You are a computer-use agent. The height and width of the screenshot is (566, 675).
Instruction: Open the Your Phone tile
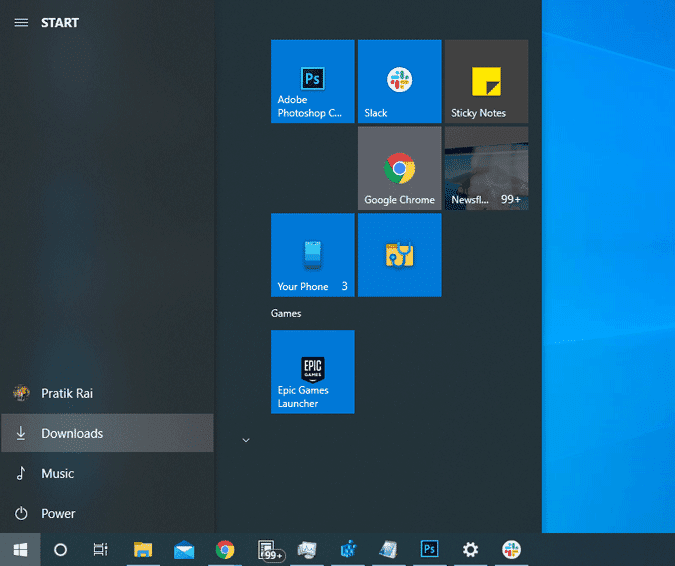coord(313,255)
